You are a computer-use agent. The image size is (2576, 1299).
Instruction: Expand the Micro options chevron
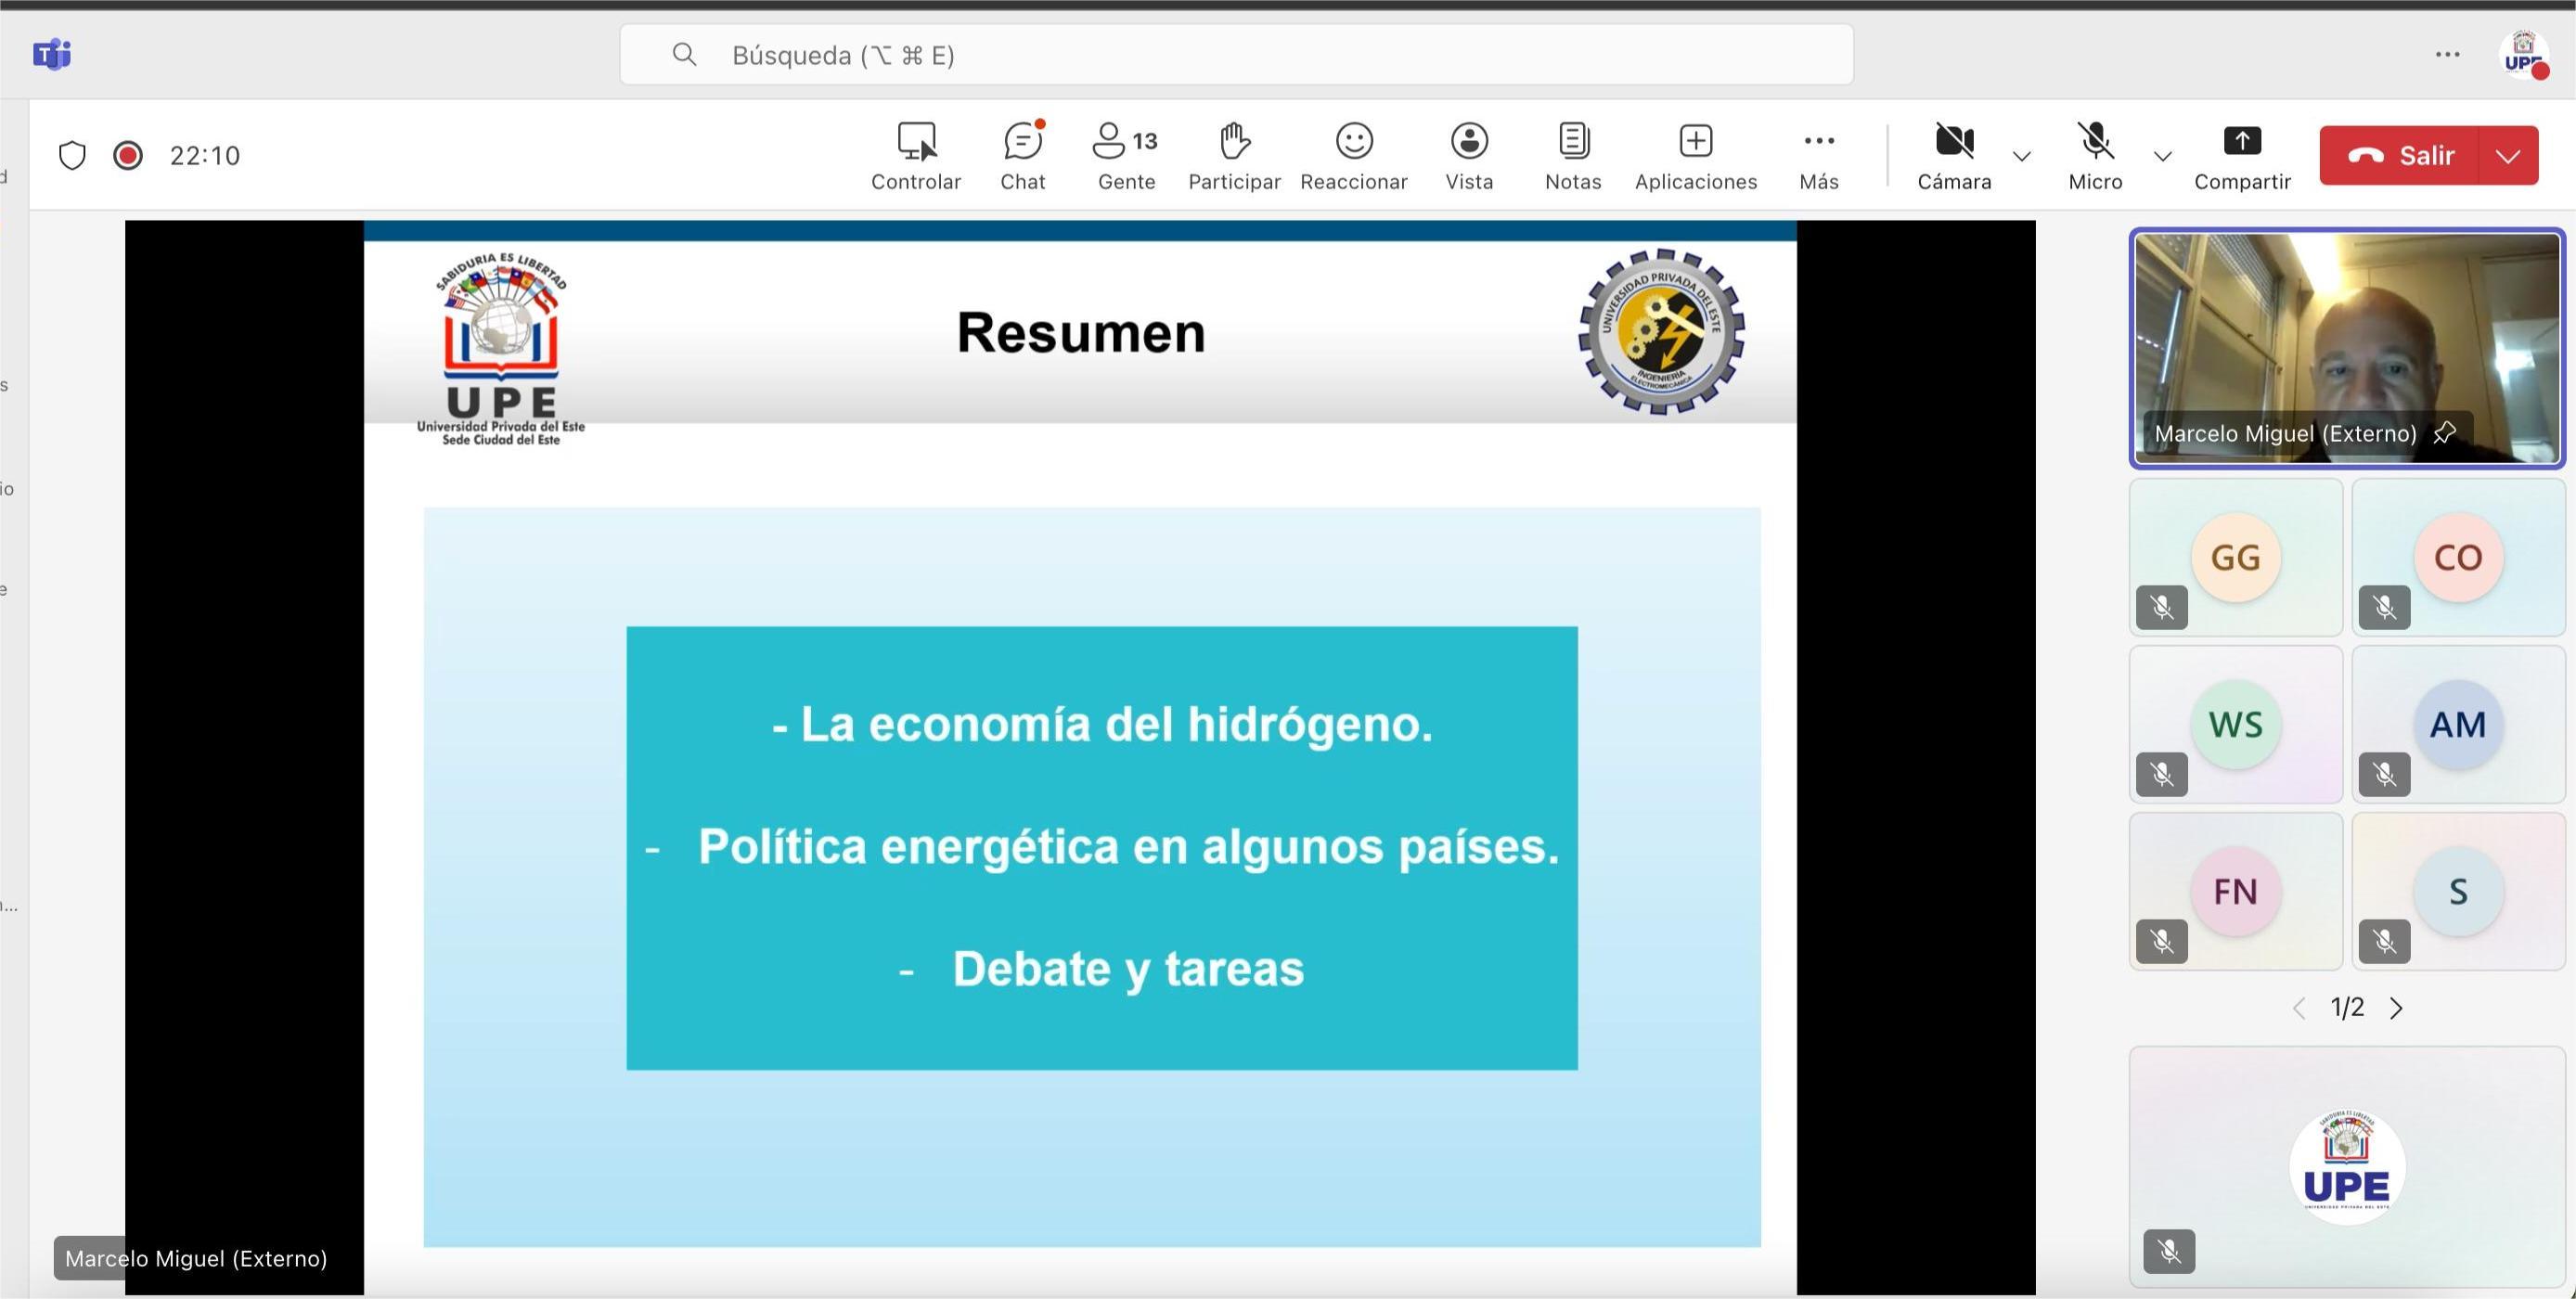(x=2161, y=157)
